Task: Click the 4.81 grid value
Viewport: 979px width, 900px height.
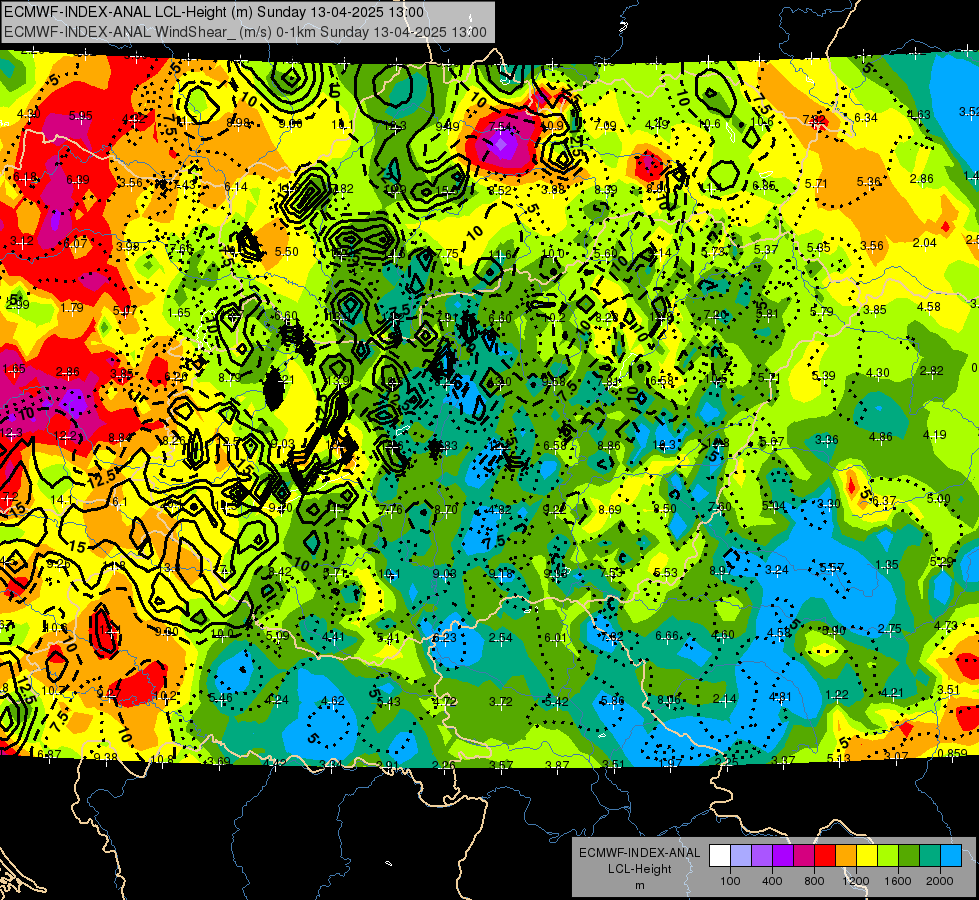Action: (x=780, y=696)
